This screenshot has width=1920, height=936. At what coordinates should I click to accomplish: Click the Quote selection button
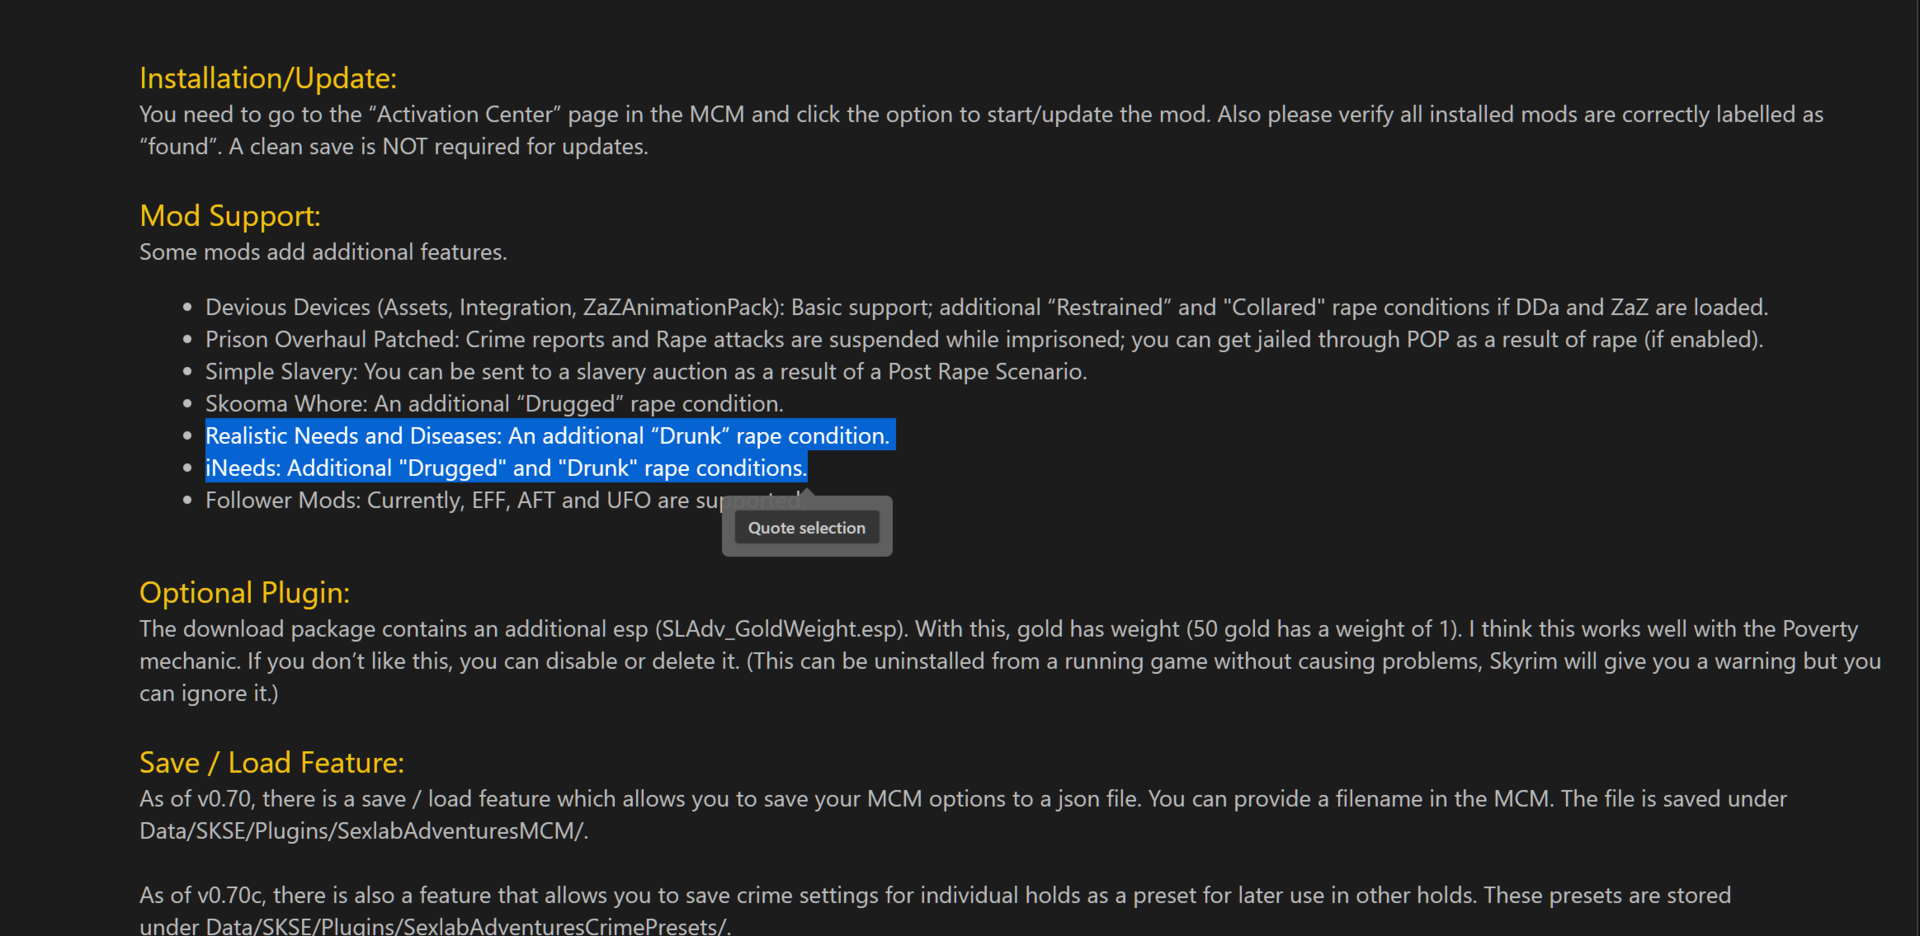pos(807,528)
